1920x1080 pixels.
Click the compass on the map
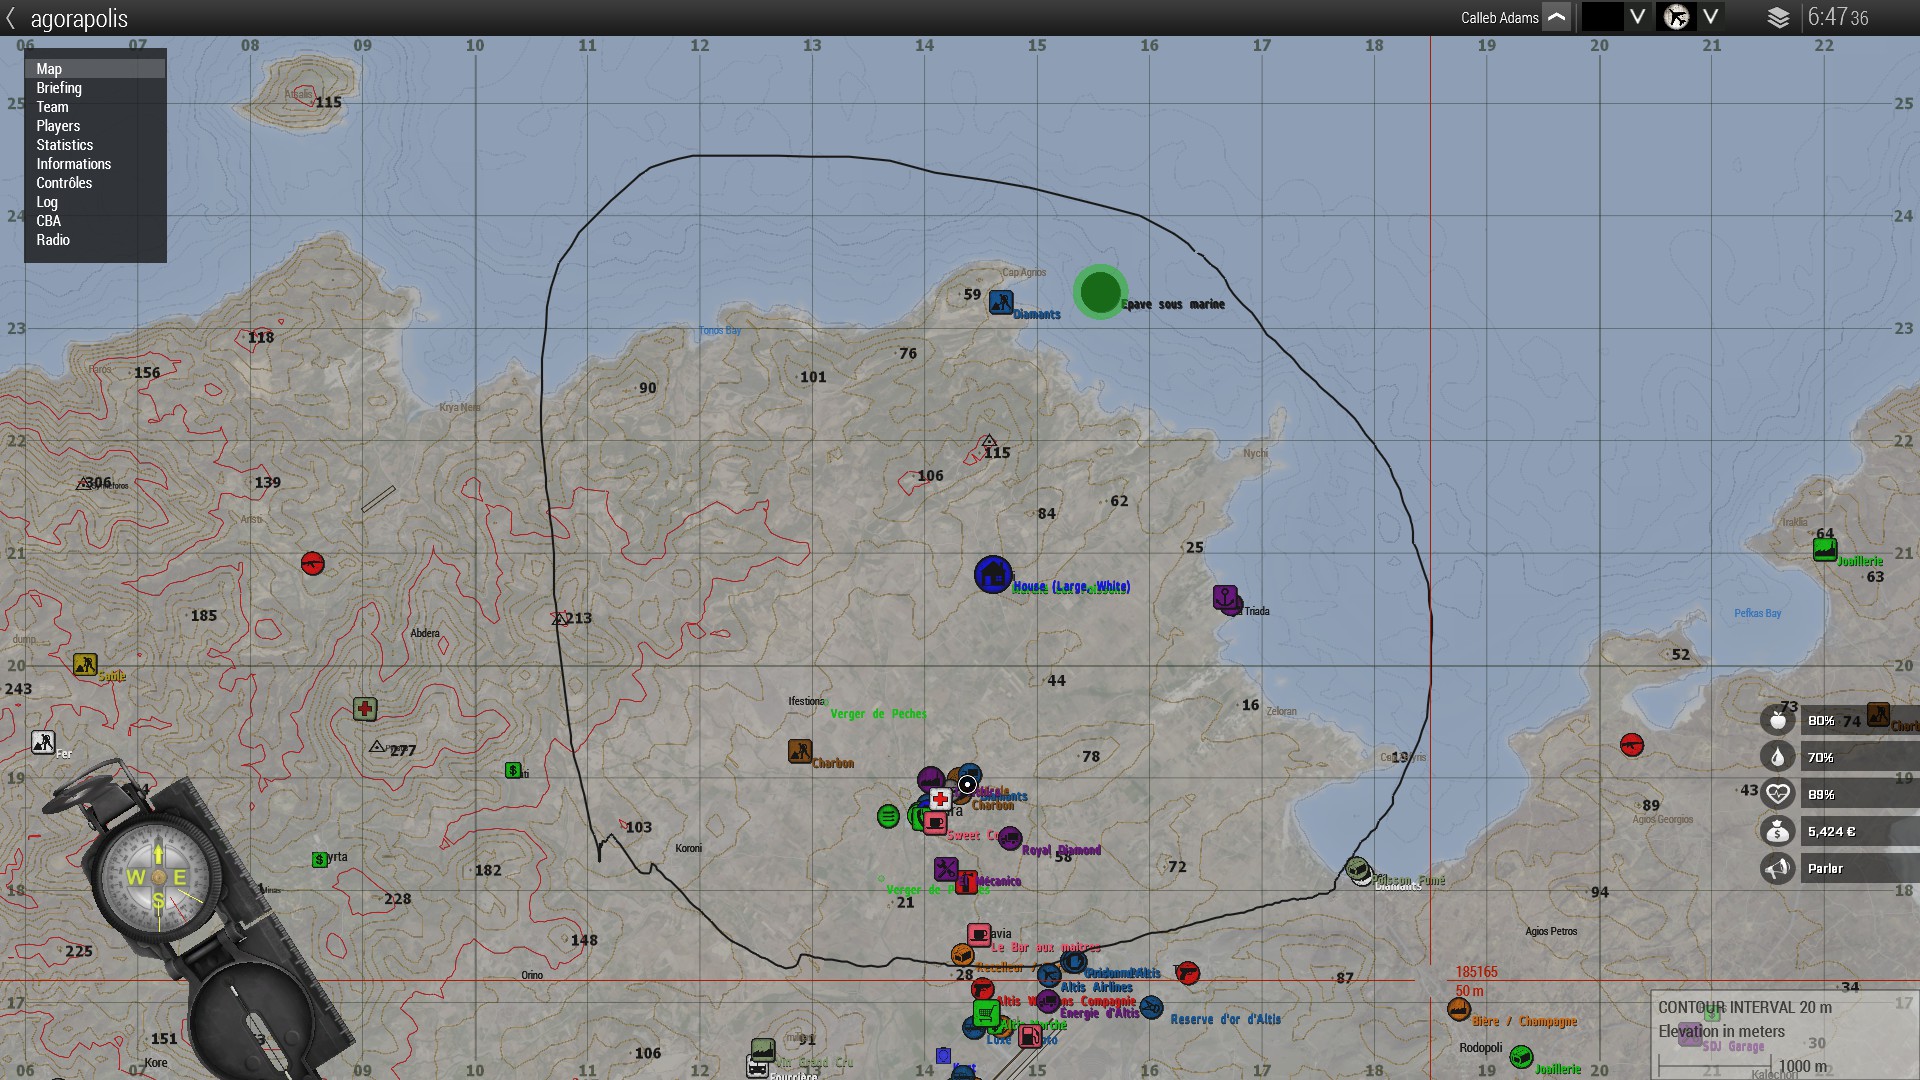point(158,878)
